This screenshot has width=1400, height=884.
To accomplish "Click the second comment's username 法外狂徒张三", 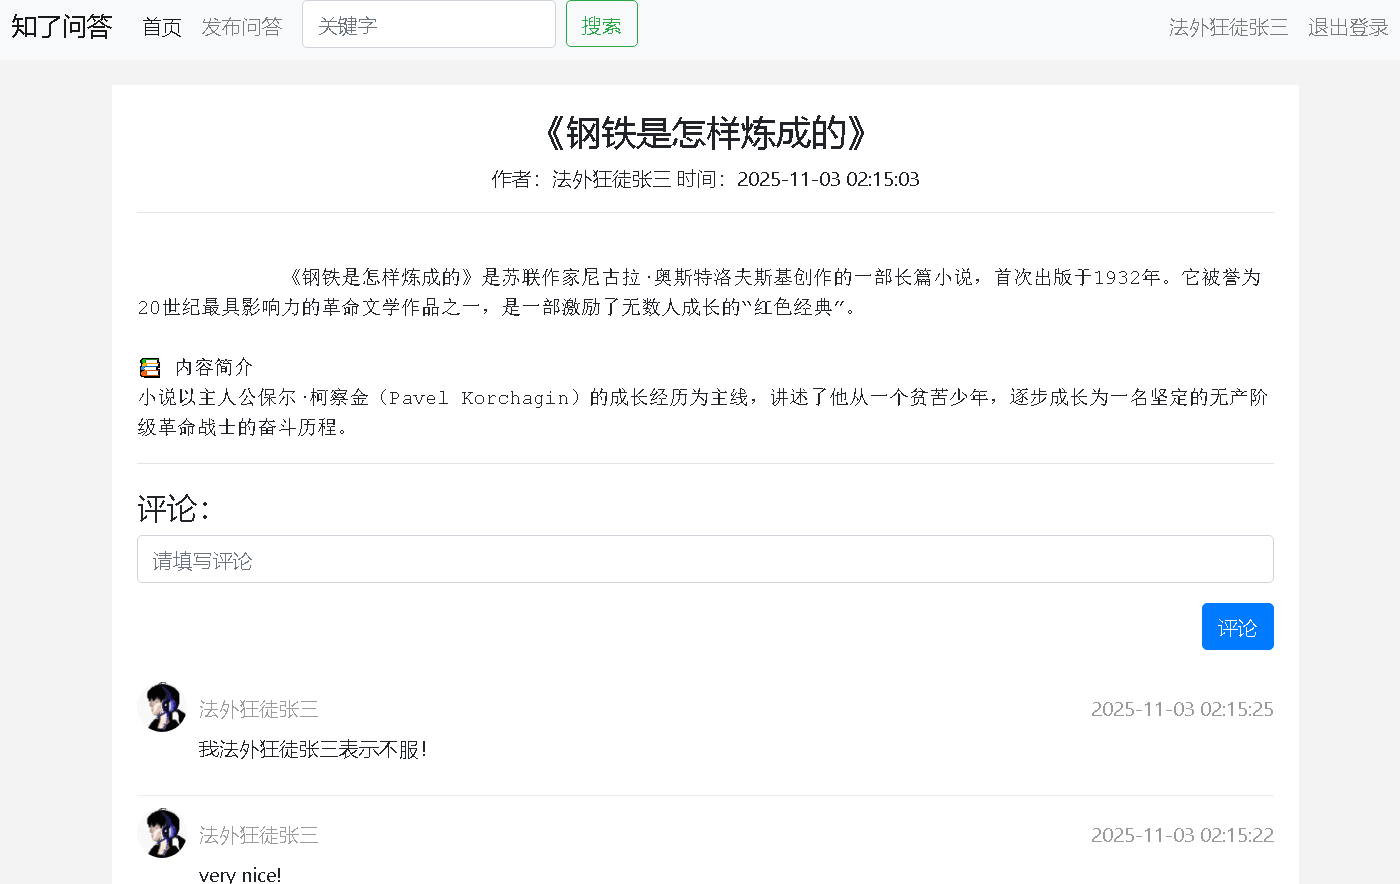I will pos(258,834).
